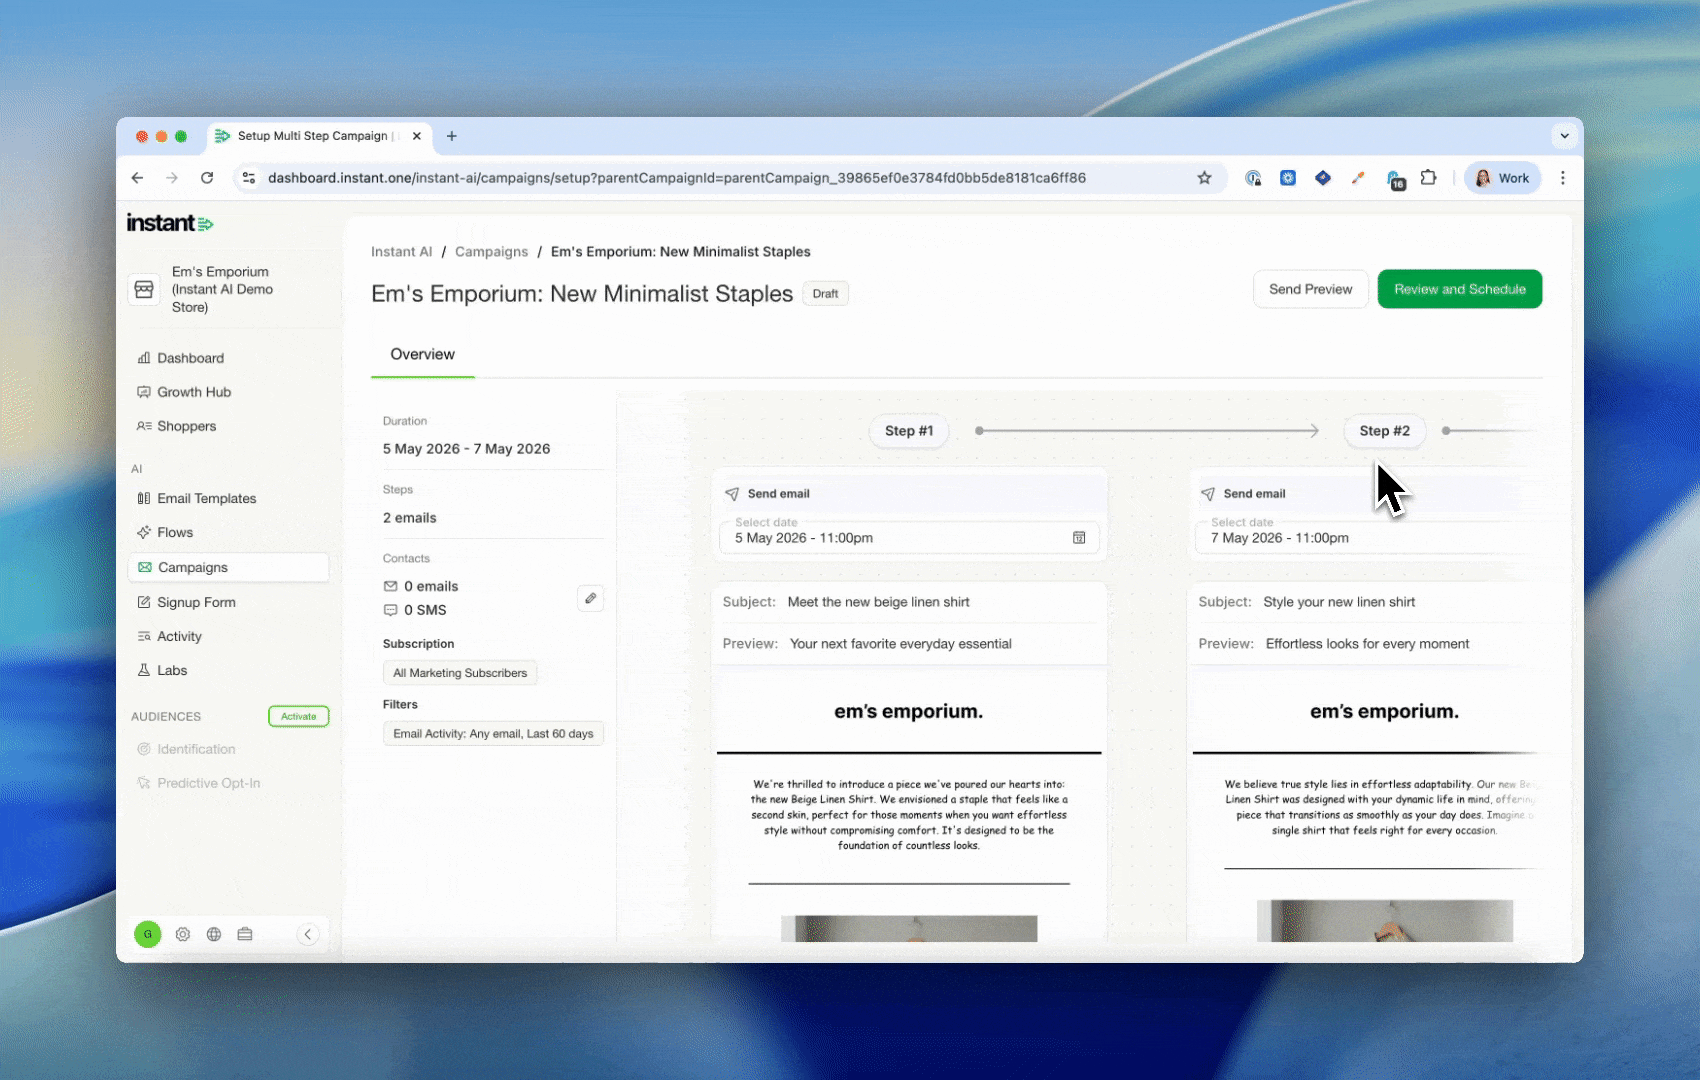The width and height of the screenshot is (1700, 1080).
Task: Click the browser address bar URL
Action: pyautogui.click(x=677, y=178)
